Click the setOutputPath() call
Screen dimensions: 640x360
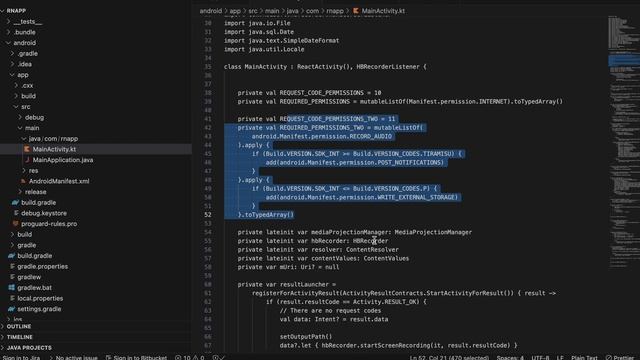point(306,337)
